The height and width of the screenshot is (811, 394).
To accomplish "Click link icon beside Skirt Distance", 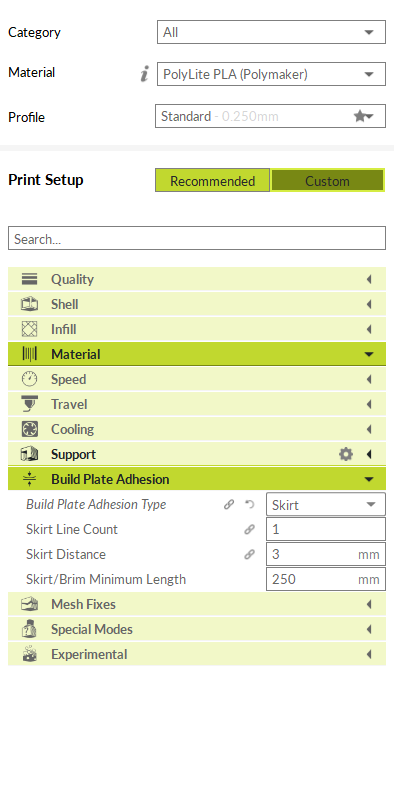I will point(250,554).
